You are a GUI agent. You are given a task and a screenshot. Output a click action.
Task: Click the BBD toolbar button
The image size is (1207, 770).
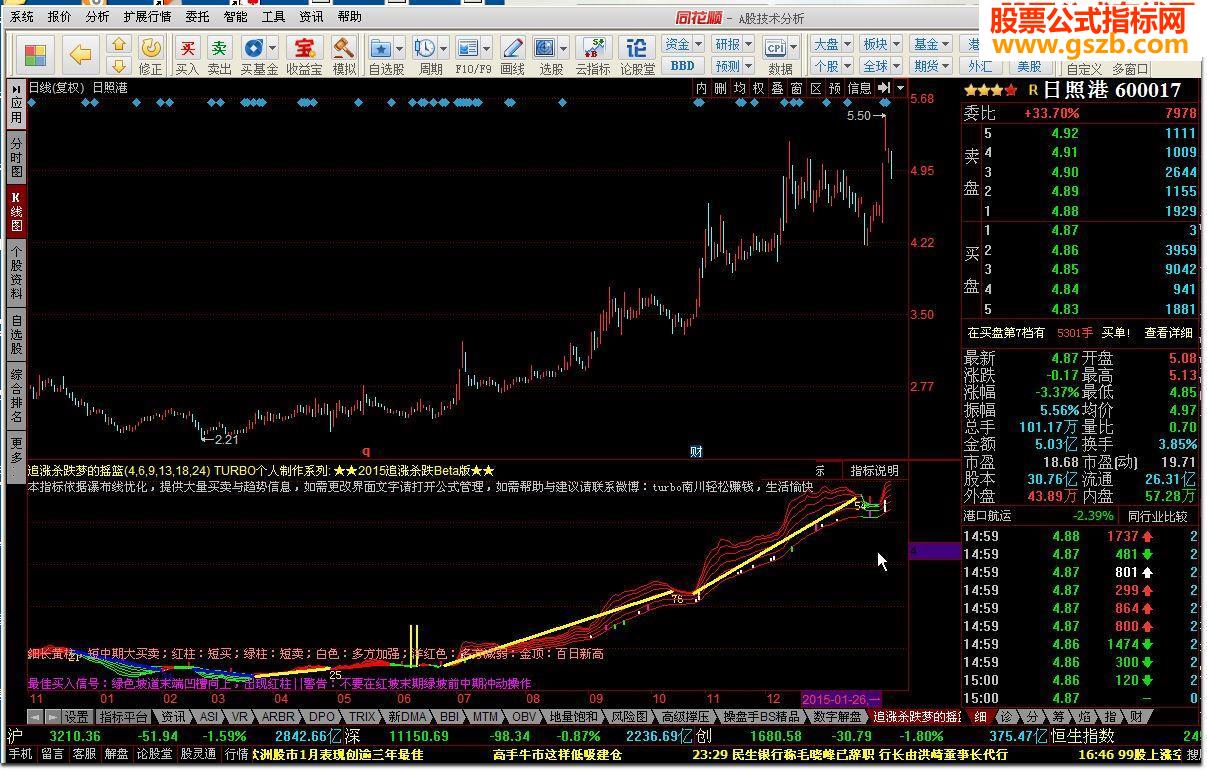pyautogui.click(x=682, y=66)
